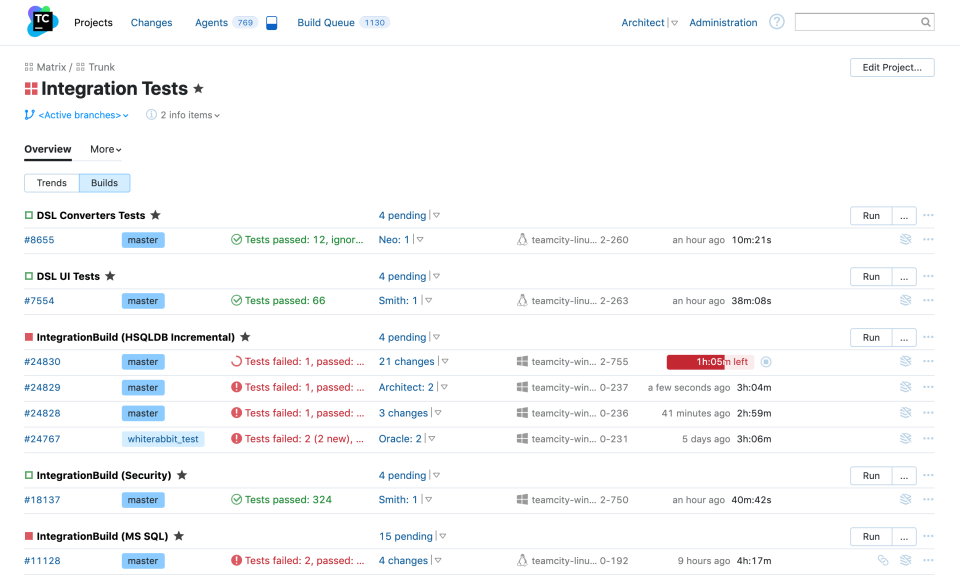Click the agents pool status icon

[x=271, y=23]
